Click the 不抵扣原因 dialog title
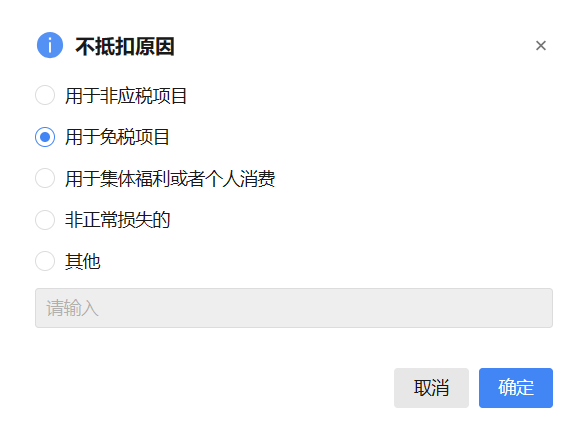The width and height of the screenshot is (581, 438). coord(125,46)
